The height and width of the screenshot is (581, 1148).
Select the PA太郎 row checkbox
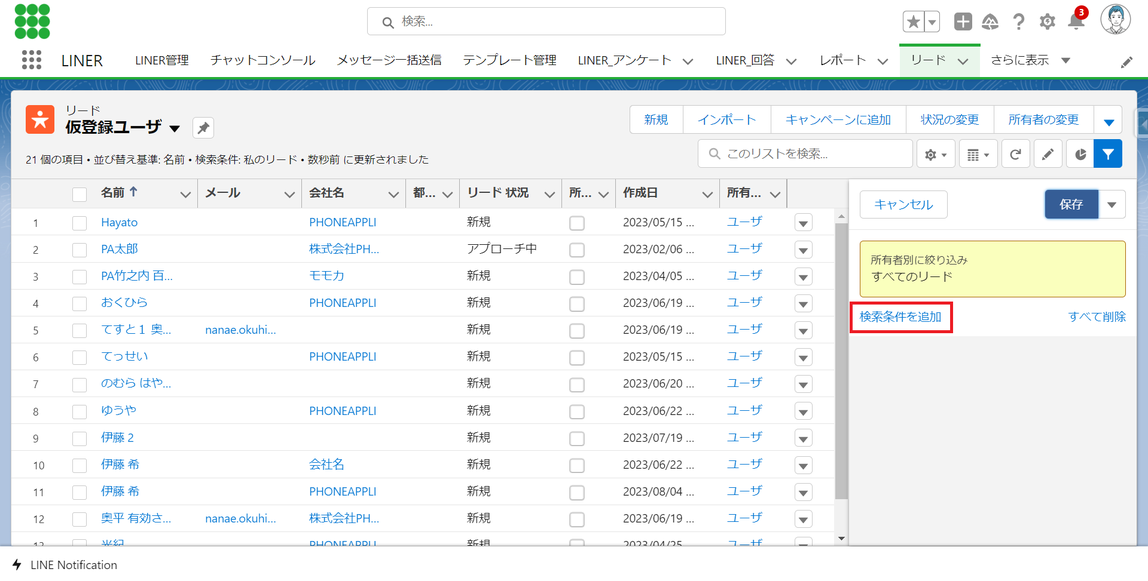tap(79, 250)
